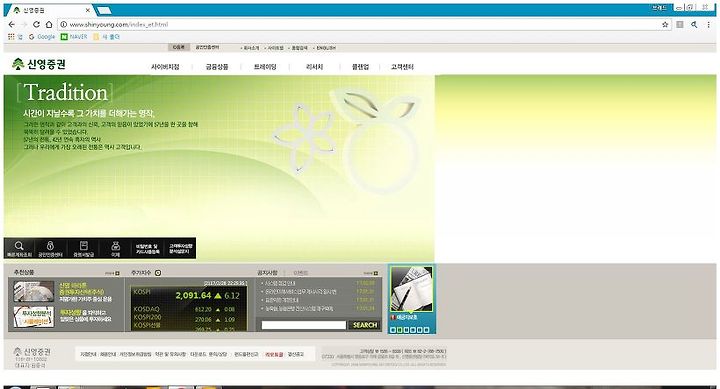Viewport: 720px width, 389px height.
Task: Open the 트레이딩 menu
Action: pyautogui.click(x=265, y=67)
